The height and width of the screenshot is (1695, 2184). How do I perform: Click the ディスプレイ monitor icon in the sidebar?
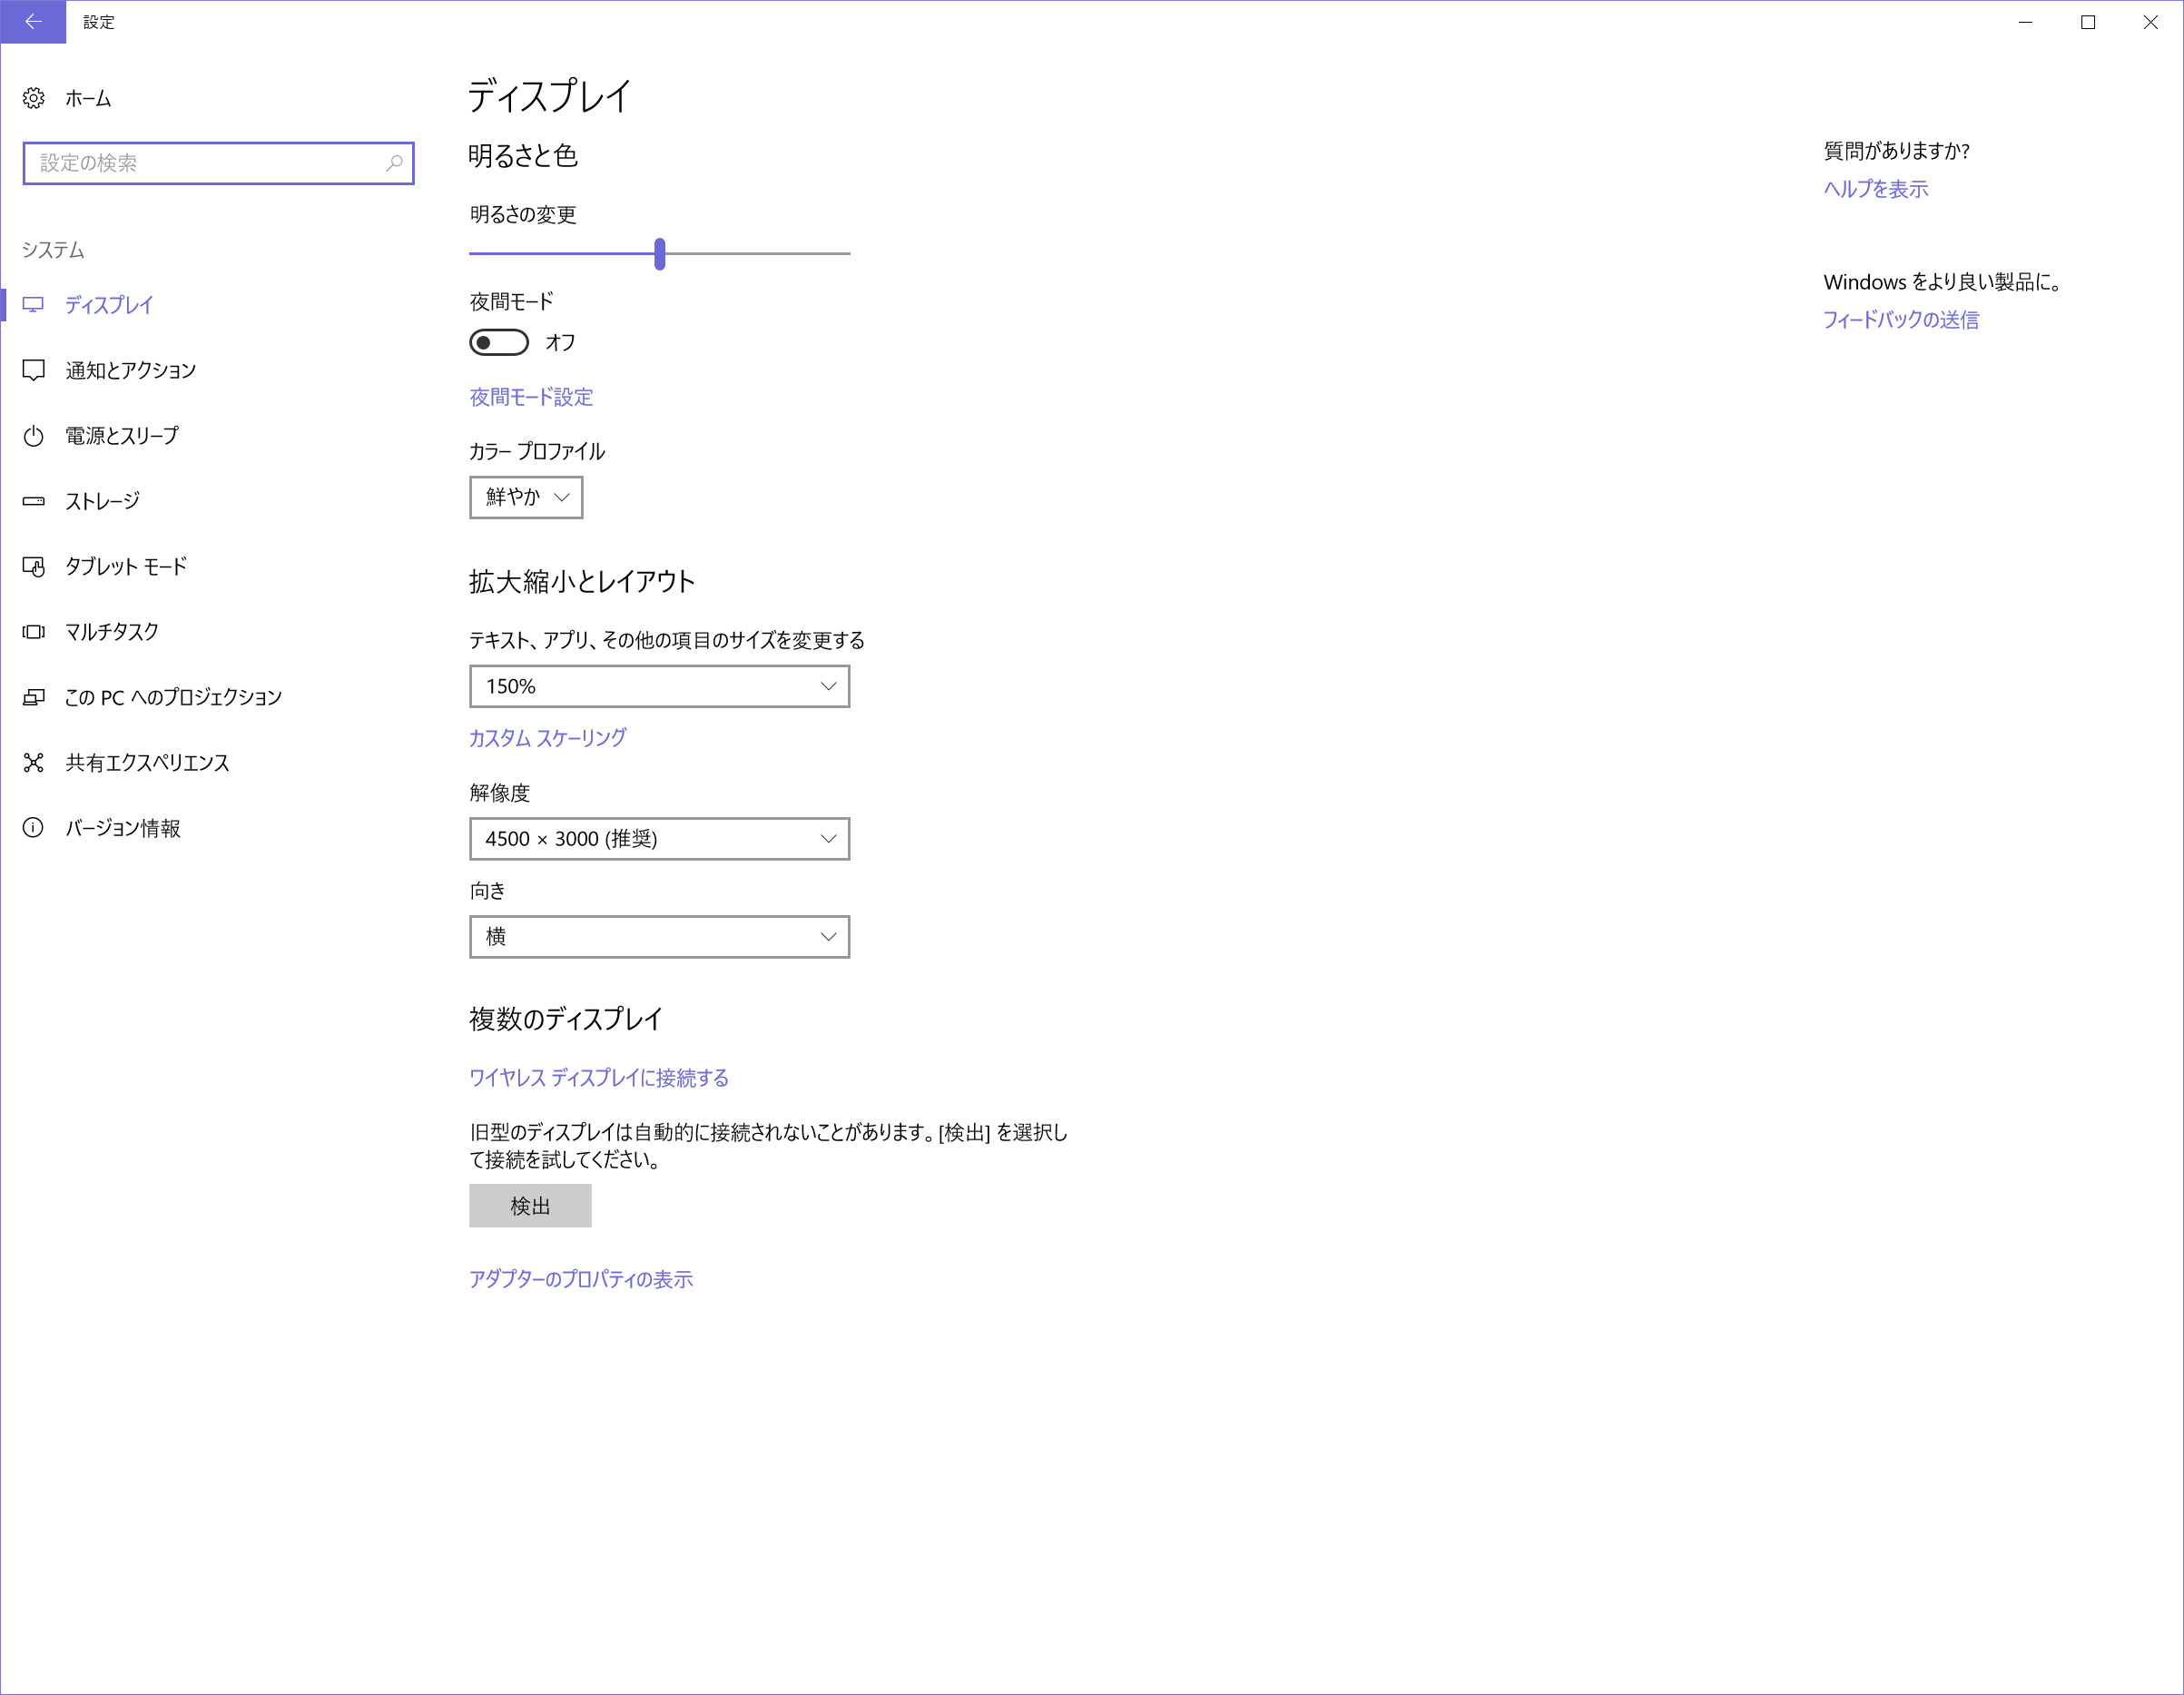pos(34,305)
